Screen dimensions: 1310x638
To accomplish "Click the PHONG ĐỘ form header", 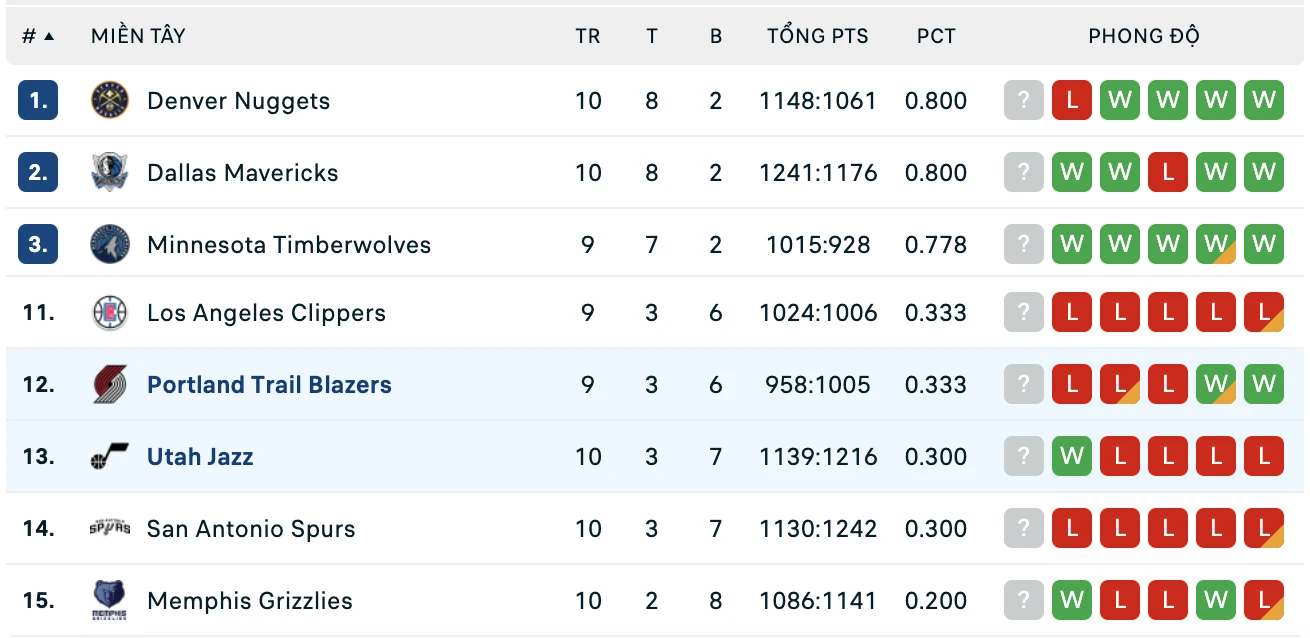I will coord(1144,36).
